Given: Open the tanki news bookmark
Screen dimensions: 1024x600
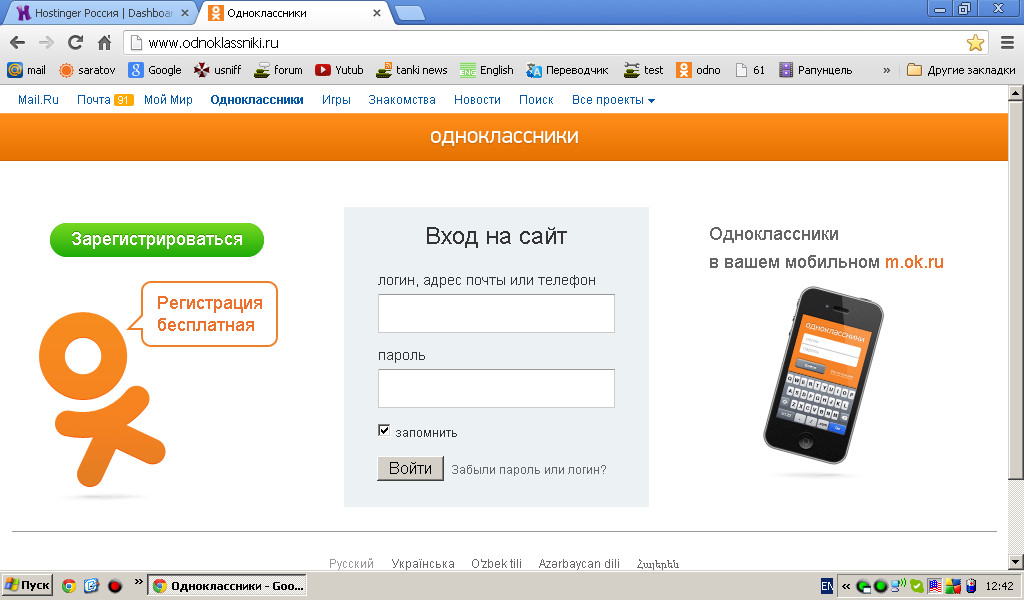Looking at the screenshot, I should point(411,70).
